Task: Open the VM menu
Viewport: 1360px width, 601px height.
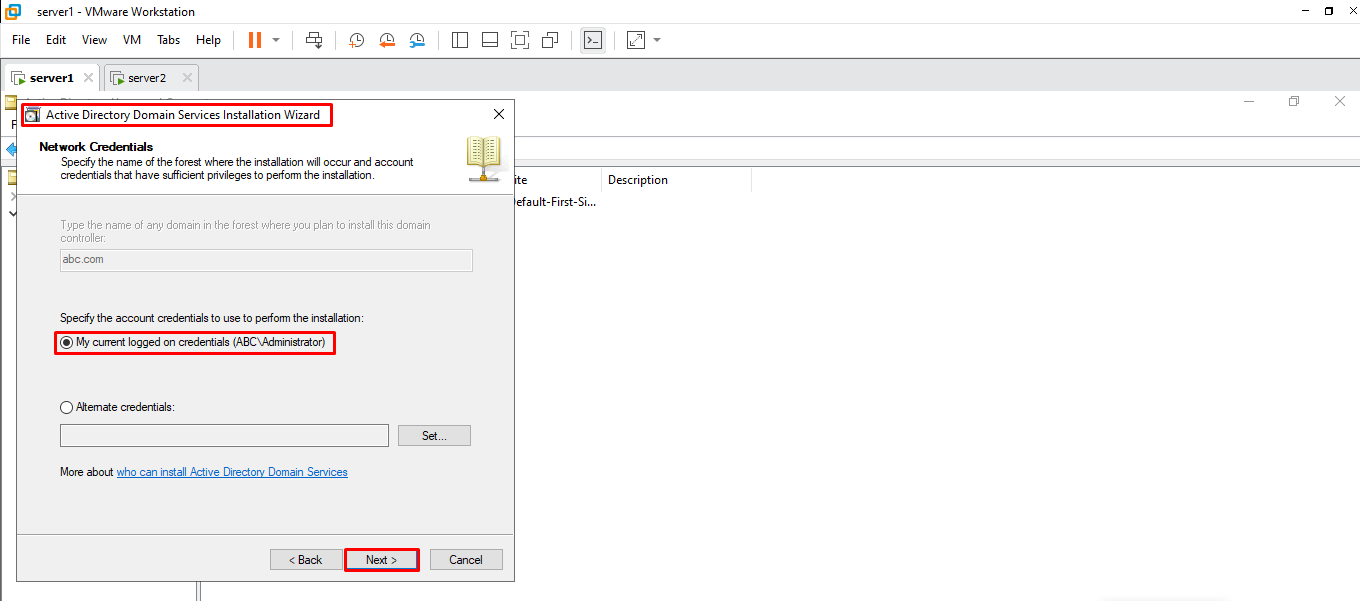Action: [132, 40]
